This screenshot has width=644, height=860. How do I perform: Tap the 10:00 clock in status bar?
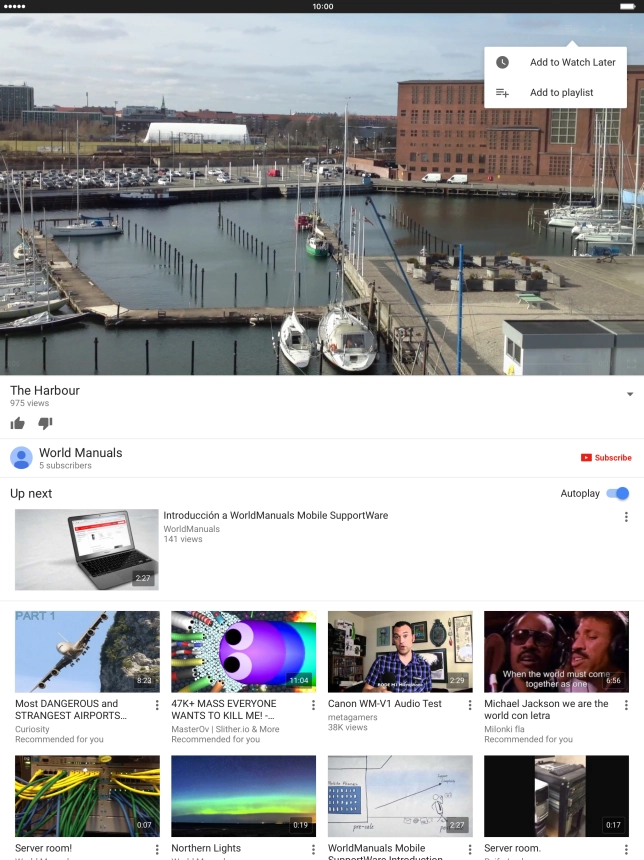[x=323, y=6]
